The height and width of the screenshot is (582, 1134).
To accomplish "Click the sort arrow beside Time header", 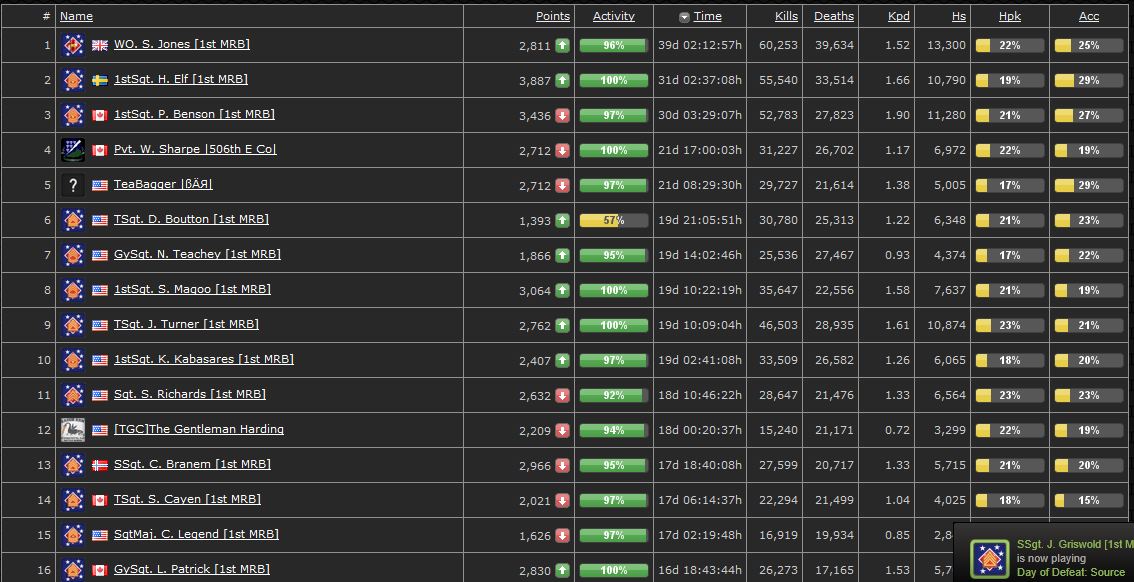I will (684, 17).
